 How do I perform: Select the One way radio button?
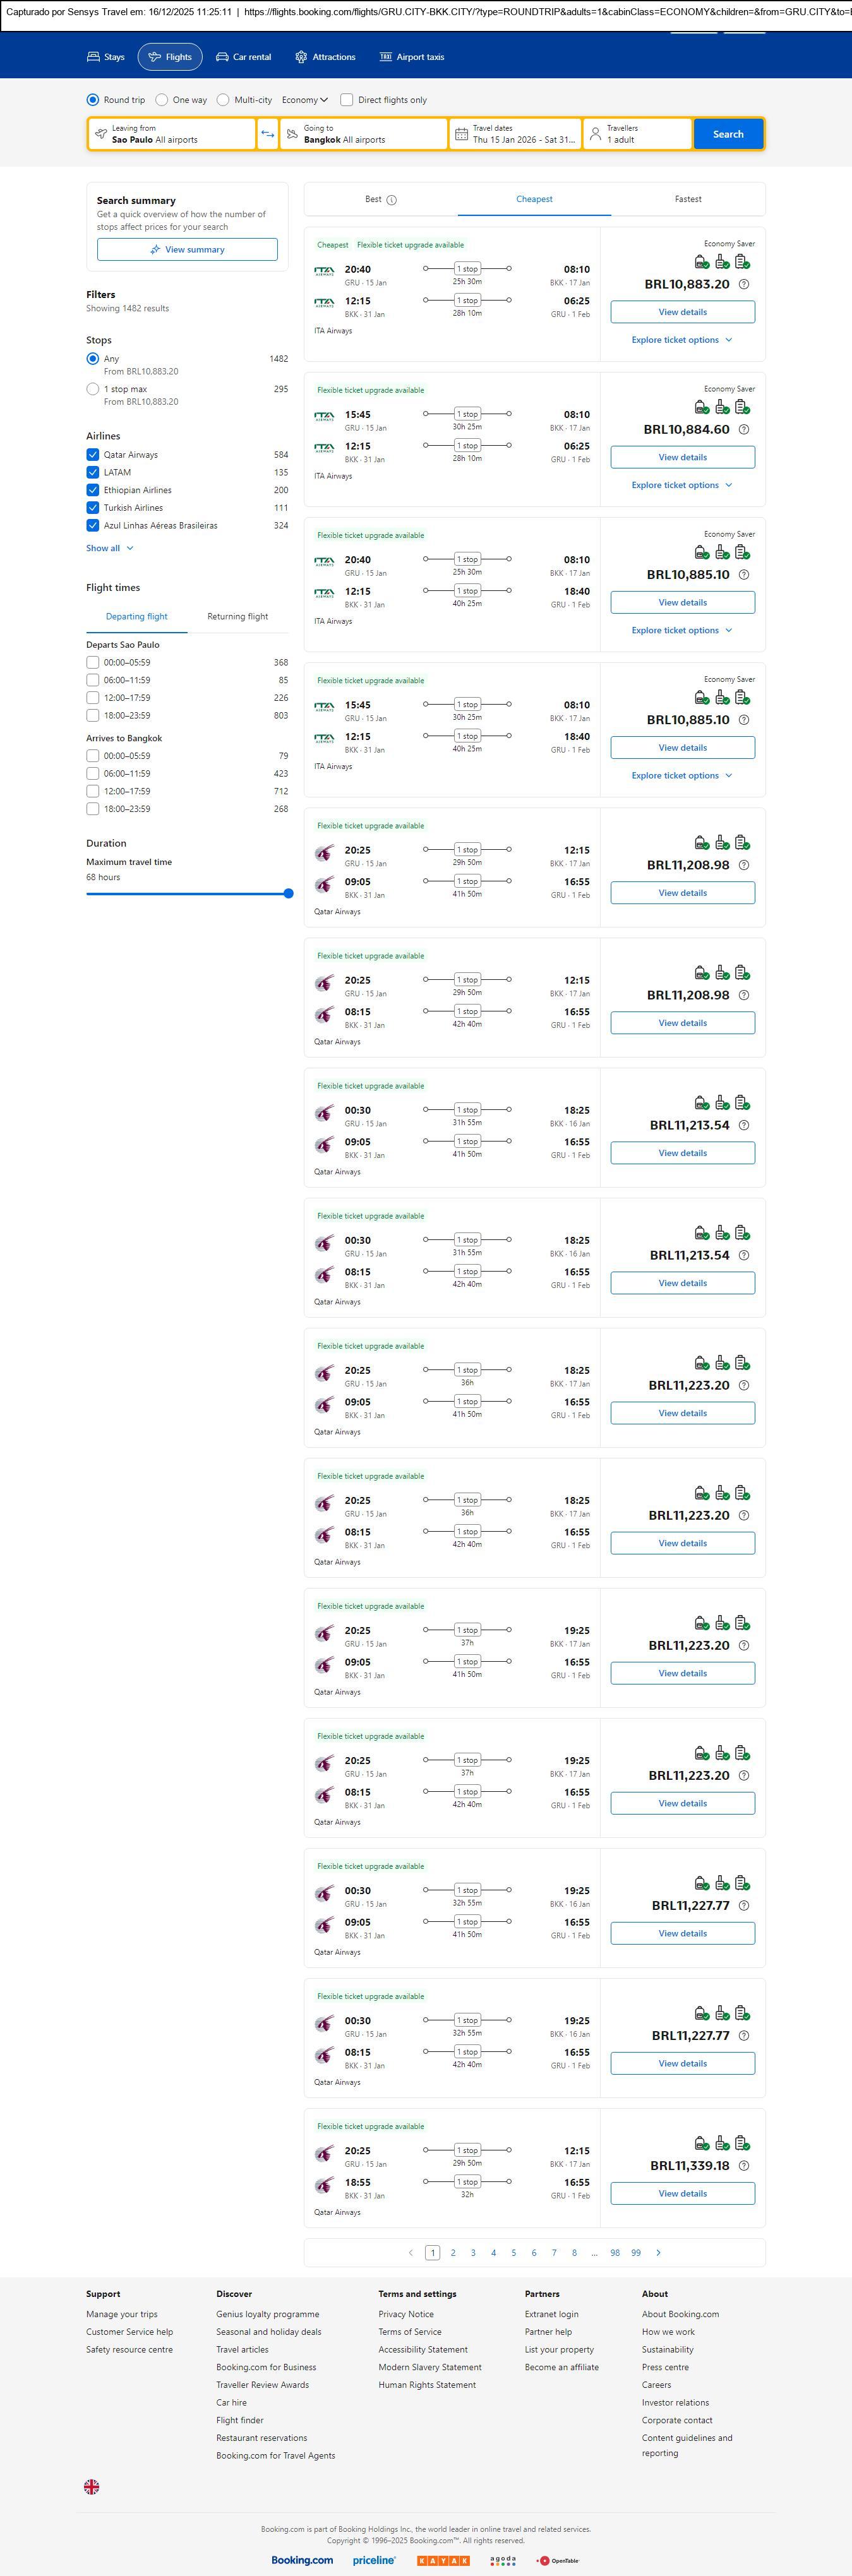(x=162, y=100)
